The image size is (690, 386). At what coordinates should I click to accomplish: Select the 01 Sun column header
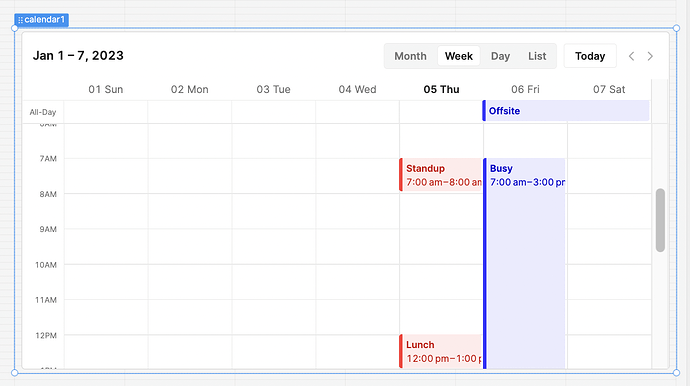coord(106,89)
